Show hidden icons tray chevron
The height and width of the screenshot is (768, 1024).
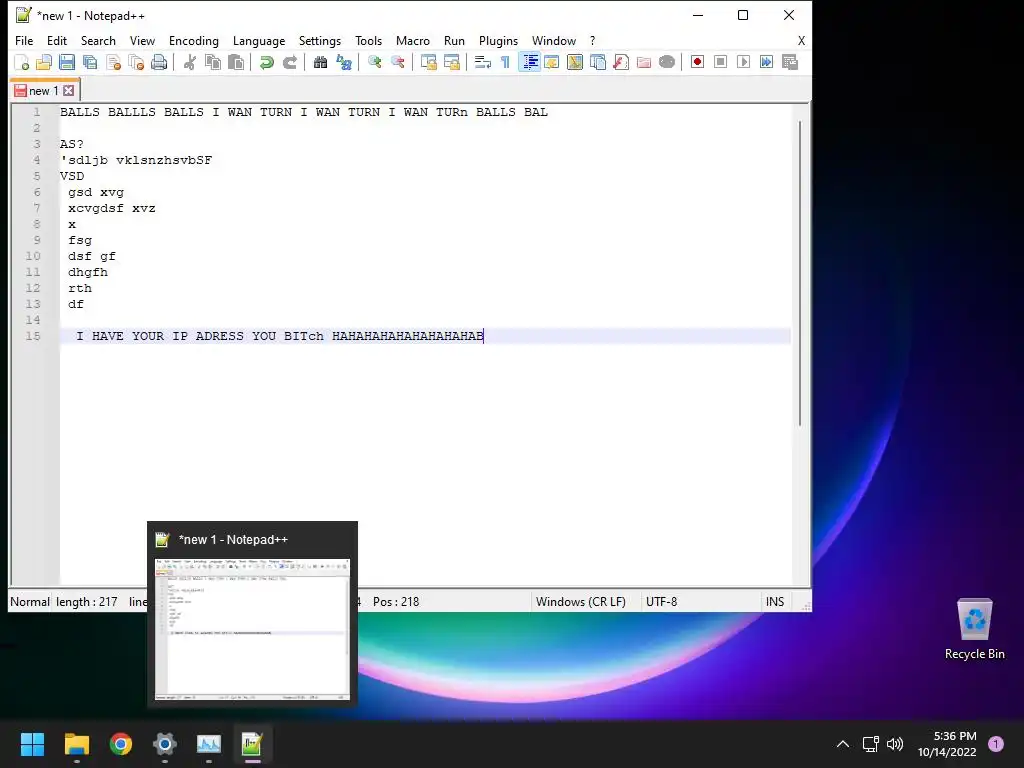coord(843,744)
